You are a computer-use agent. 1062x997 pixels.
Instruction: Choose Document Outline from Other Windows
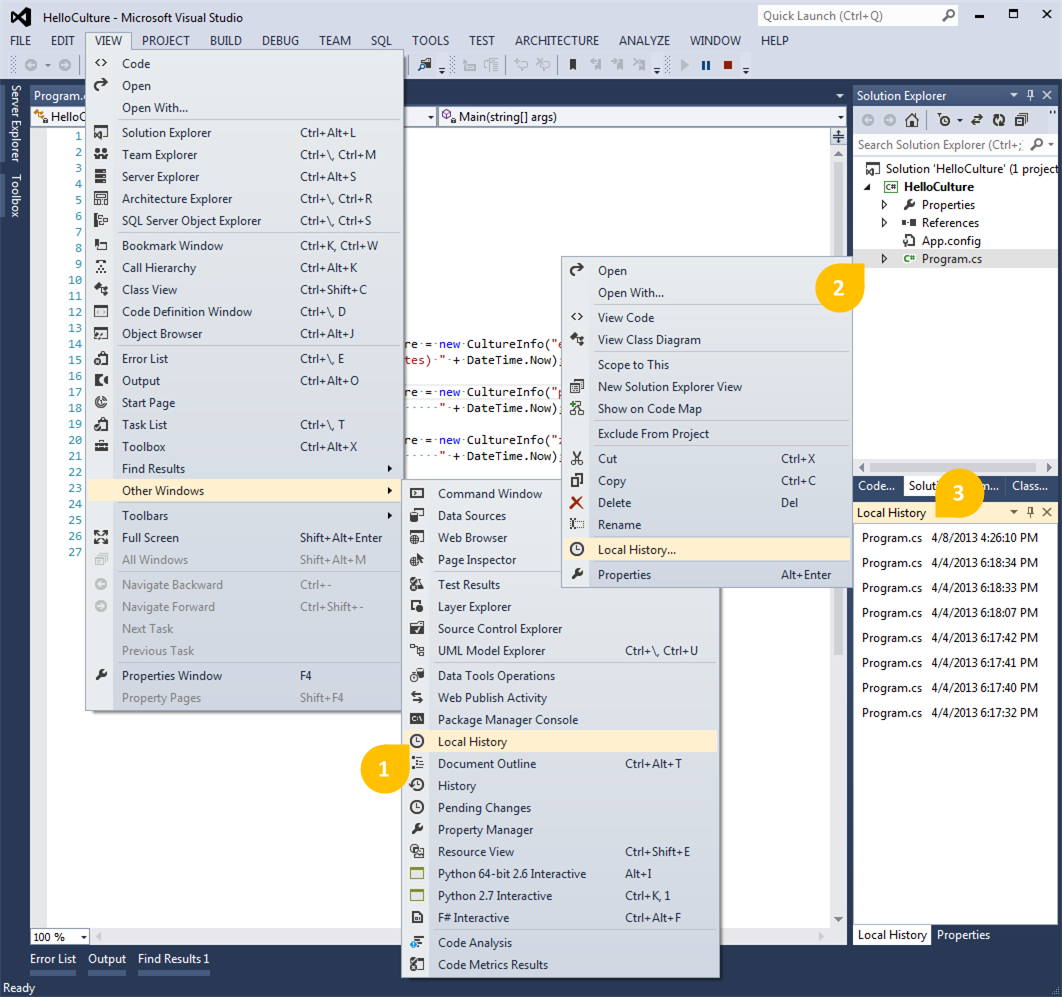point(560,763)
